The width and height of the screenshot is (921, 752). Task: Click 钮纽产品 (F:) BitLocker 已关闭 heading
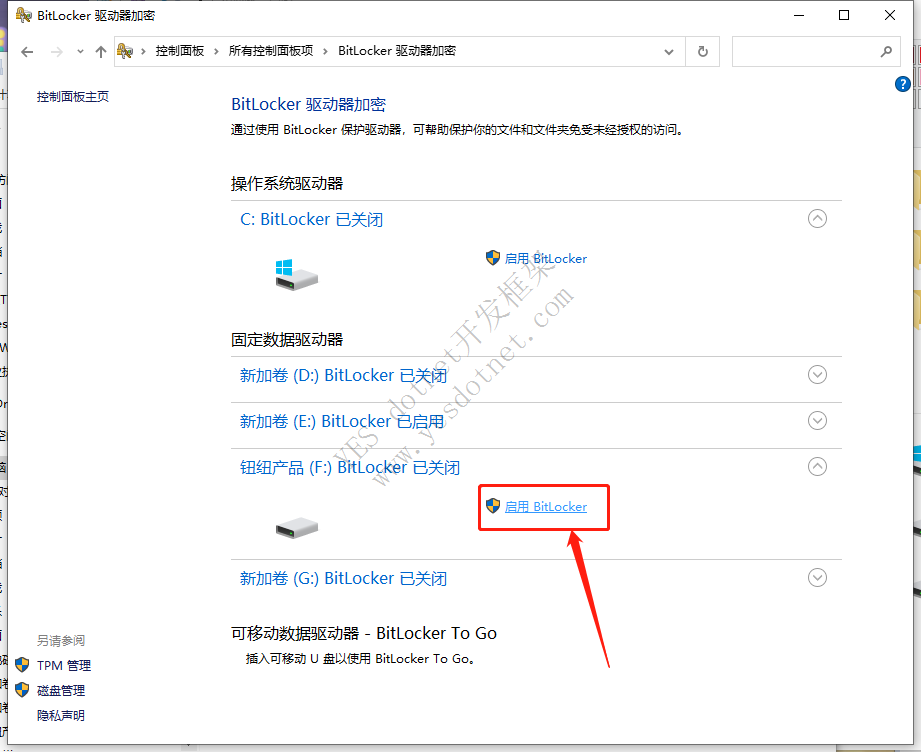[350, 468]
